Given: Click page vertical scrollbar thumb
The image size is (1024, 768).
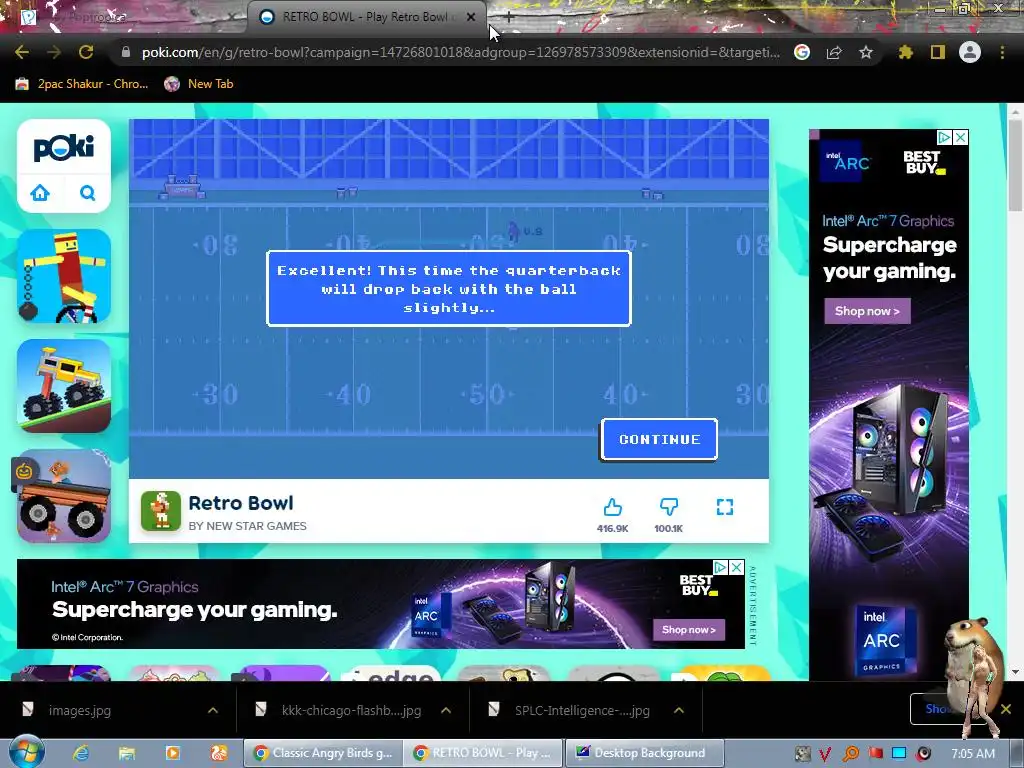Looking at the screenshot, I should [1014, 166].
